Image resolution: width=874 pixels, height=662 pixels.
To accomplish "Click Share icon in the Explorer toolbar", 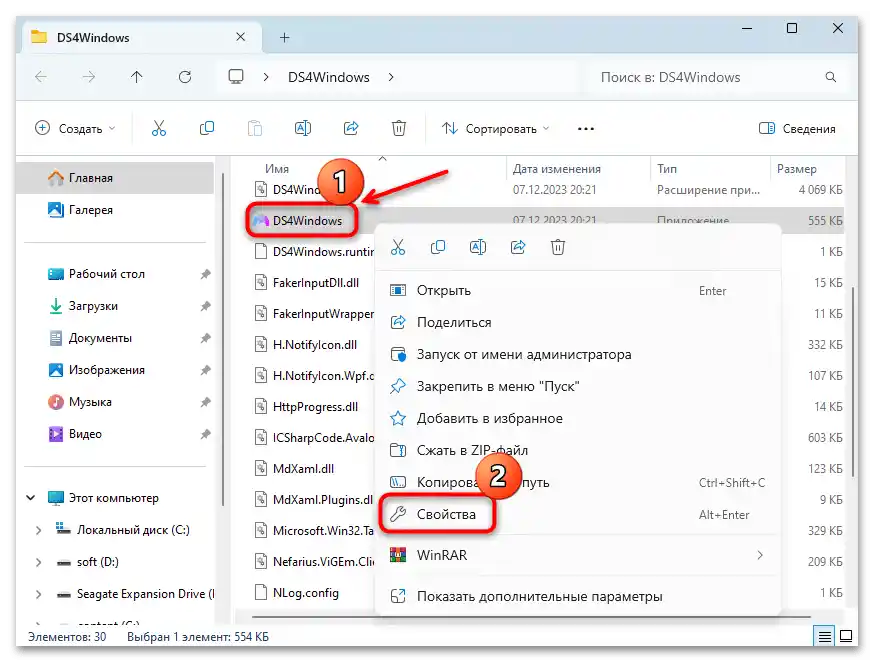I will click(351, 129).
